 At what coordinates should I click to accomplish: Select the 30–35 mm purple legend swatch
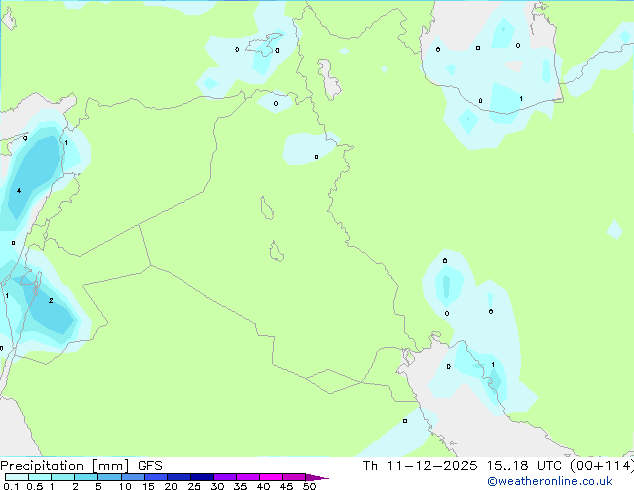pos(225,477)
